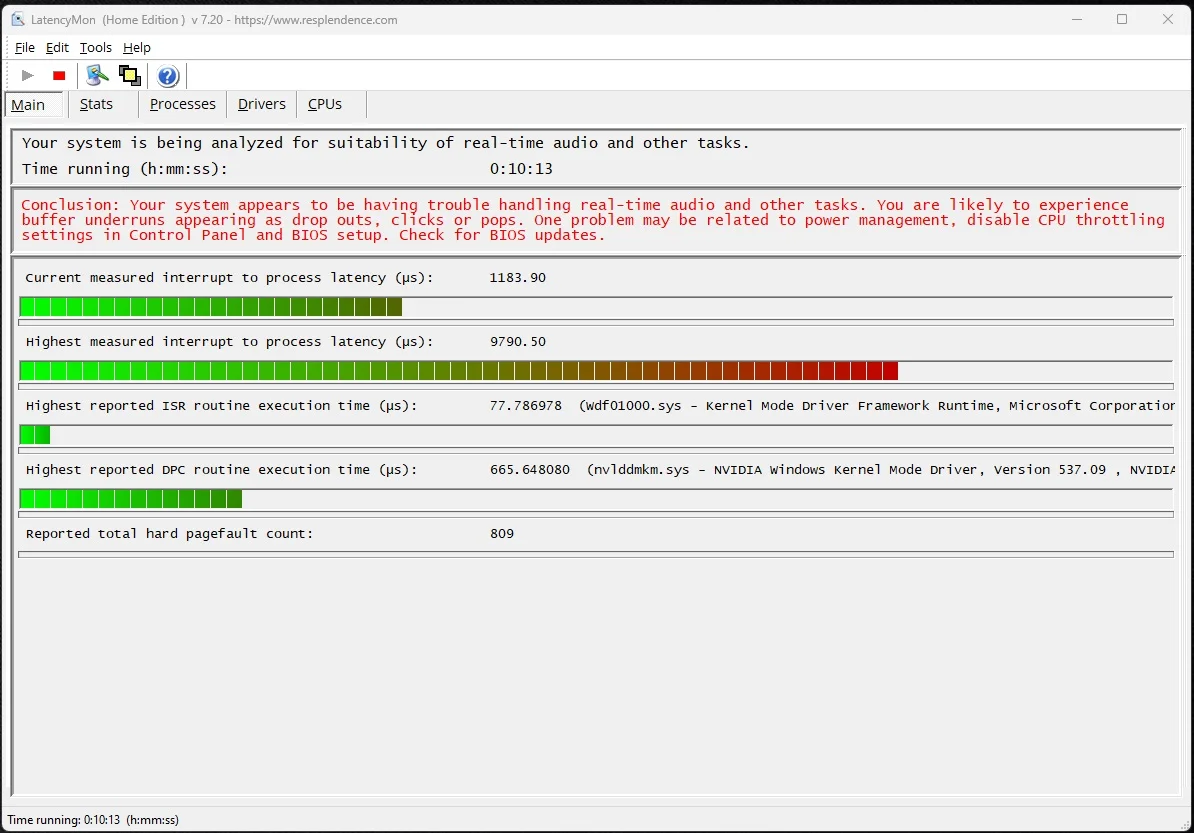Open the Drivers tab
The width and height of the screenshot is (1194, 833).
(x=261, y=104)
